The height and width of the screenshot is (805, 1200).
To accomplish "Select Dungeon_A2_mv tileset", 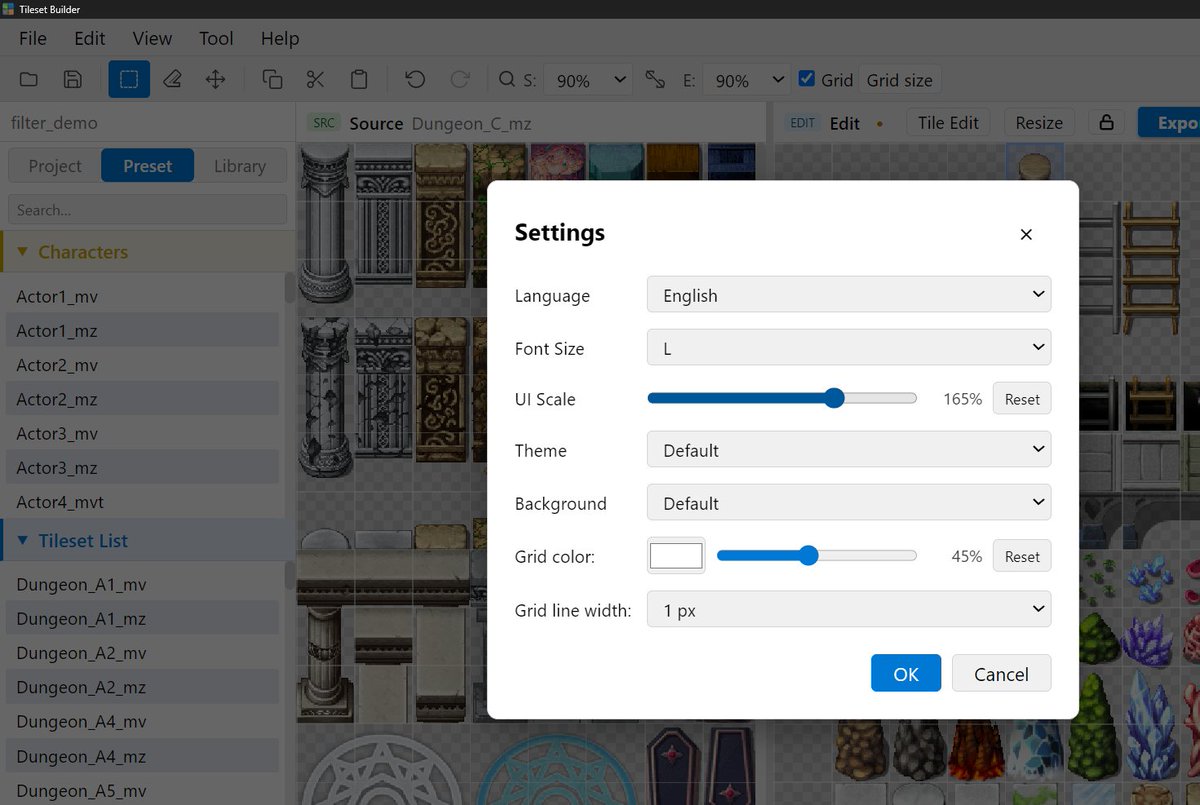I will [142, 653].
